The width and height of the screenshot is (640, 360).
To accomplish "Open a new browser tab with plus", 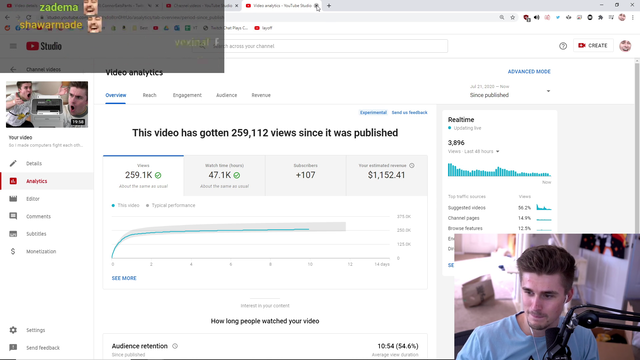I will (x=329, y=6).
